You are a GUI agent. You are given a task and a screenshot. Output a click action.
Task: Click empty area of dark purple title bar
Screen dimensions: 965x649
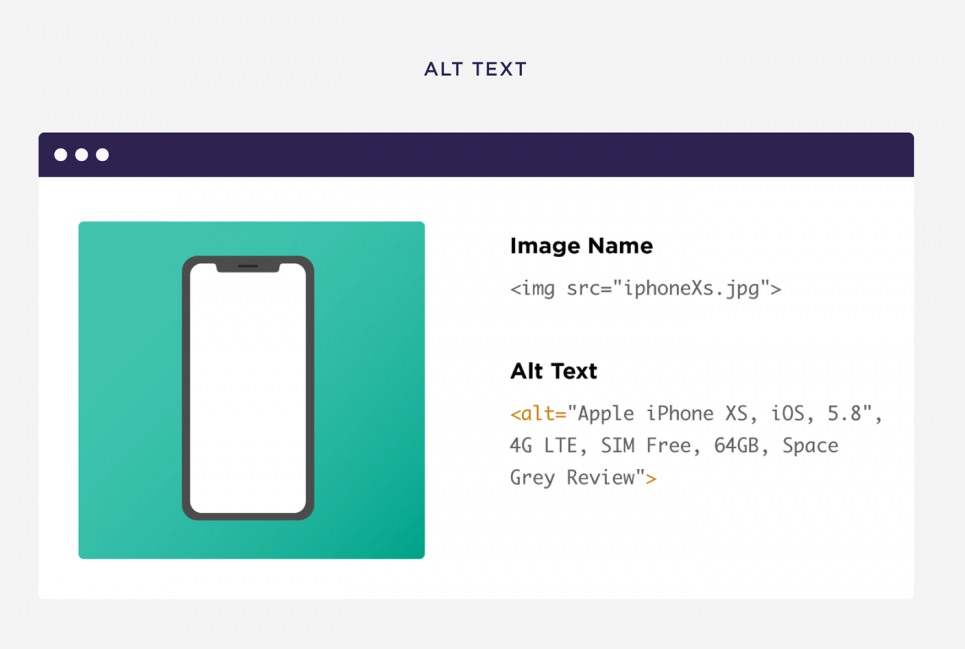coord(500,155)
